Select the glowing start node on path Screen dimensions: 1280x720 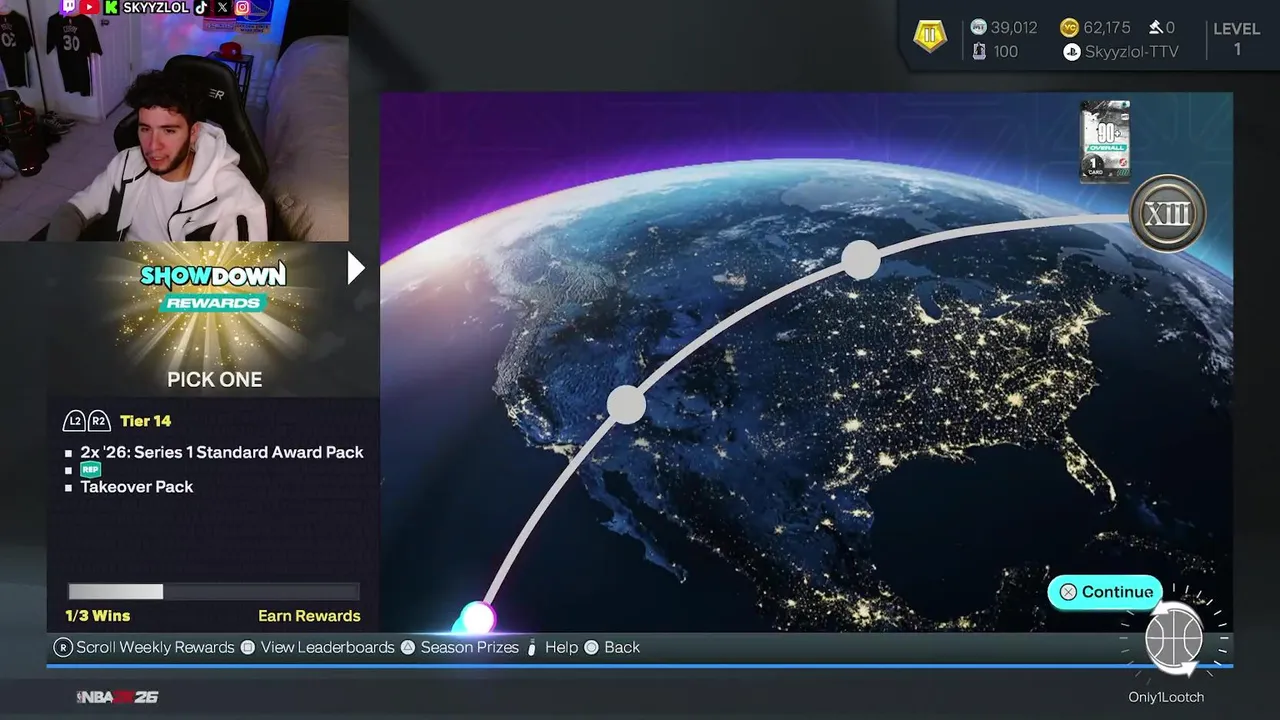(x=477, y=618)
